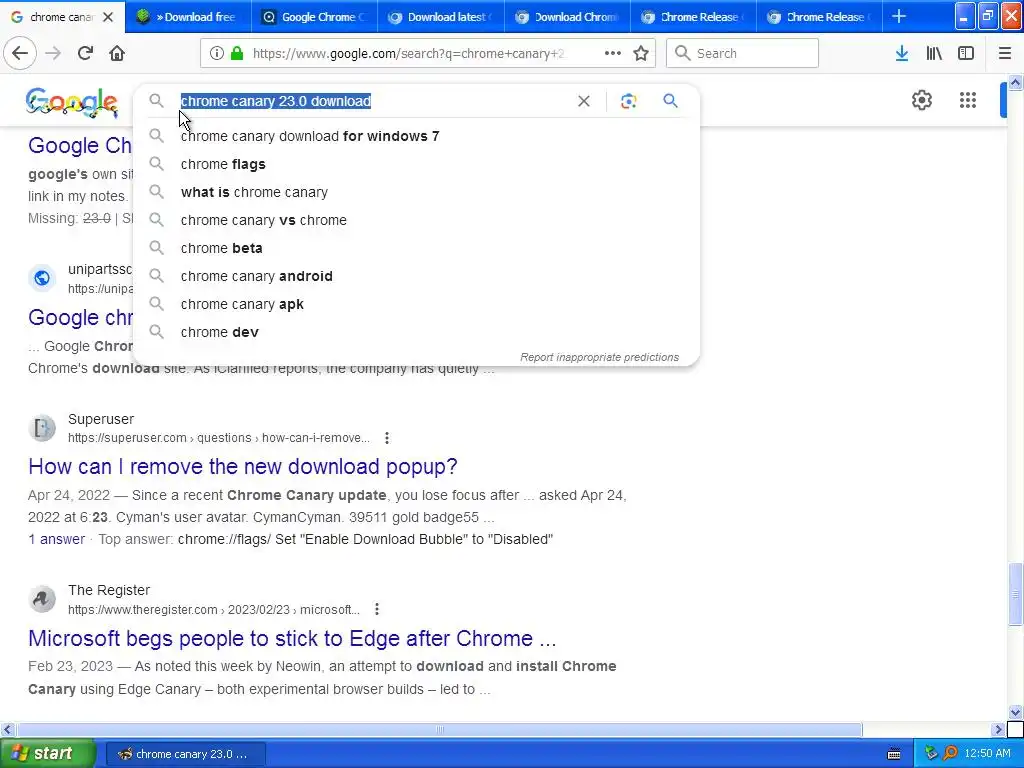Open the Windows start menu

[48, 754]
